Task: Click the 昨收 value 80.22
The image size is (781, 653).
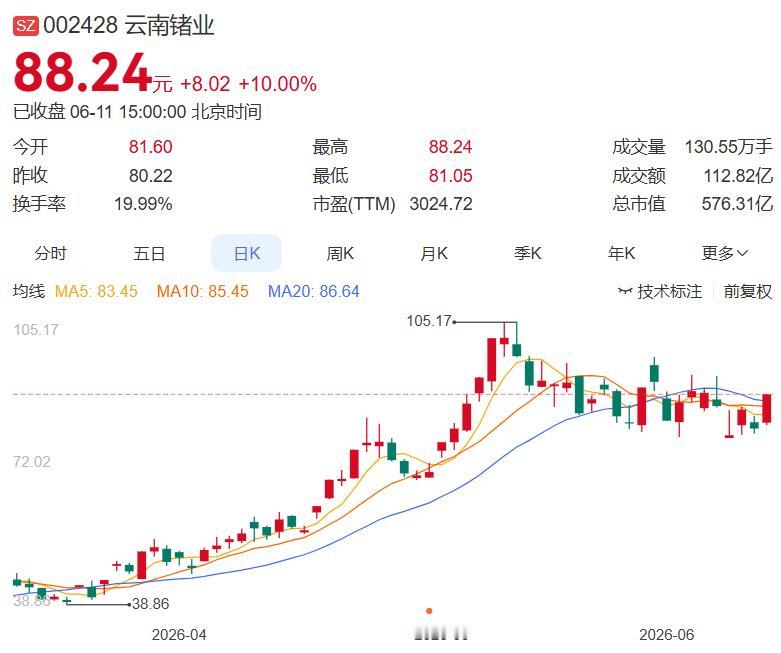Action: pyautogui.click(x=150, y=175)
